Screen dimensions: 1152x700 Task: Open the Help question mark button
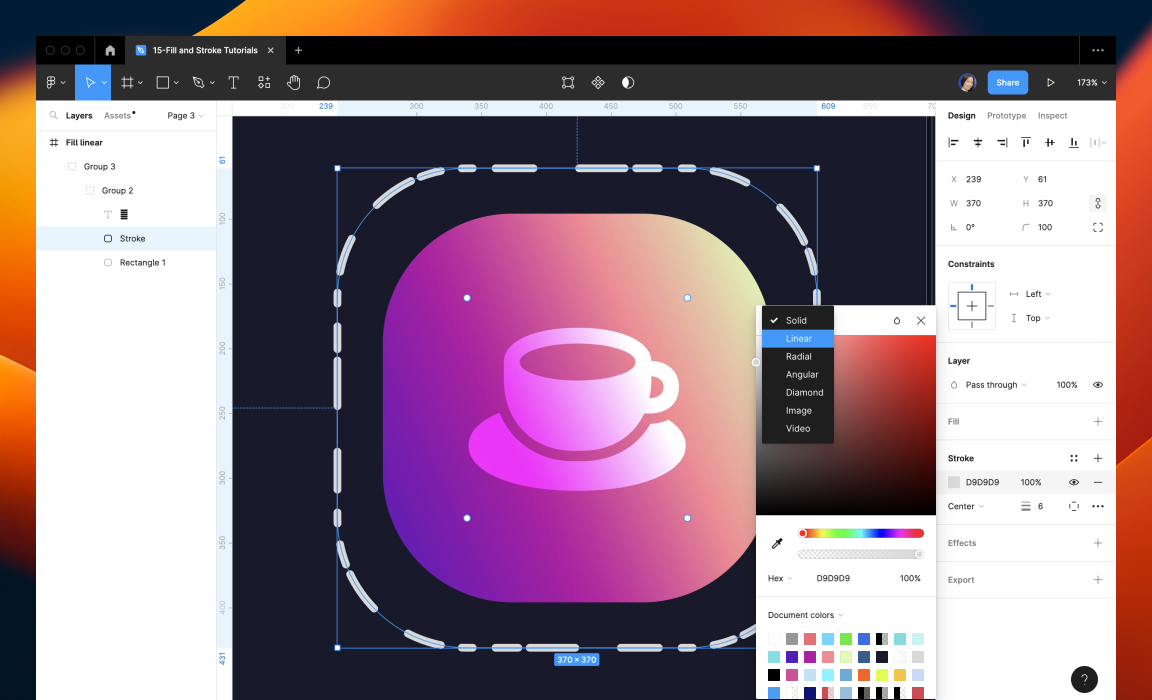(x=1084, y=679)
